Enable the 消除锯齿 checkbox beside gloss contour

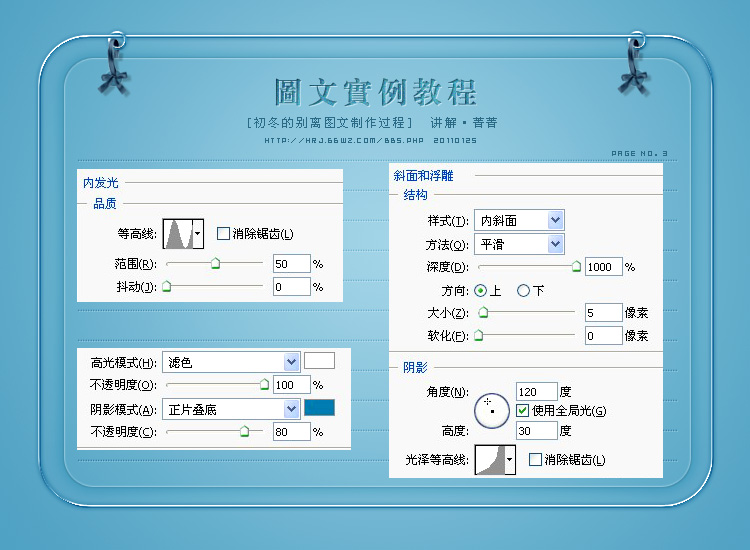click(535, 460)
